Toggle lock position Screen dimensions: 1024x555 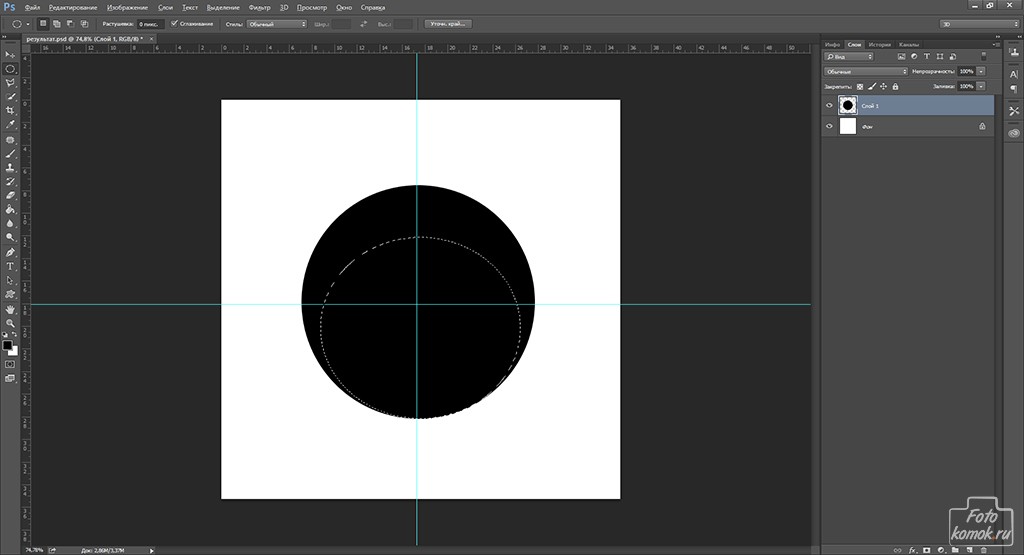click(x=884, y=86)
